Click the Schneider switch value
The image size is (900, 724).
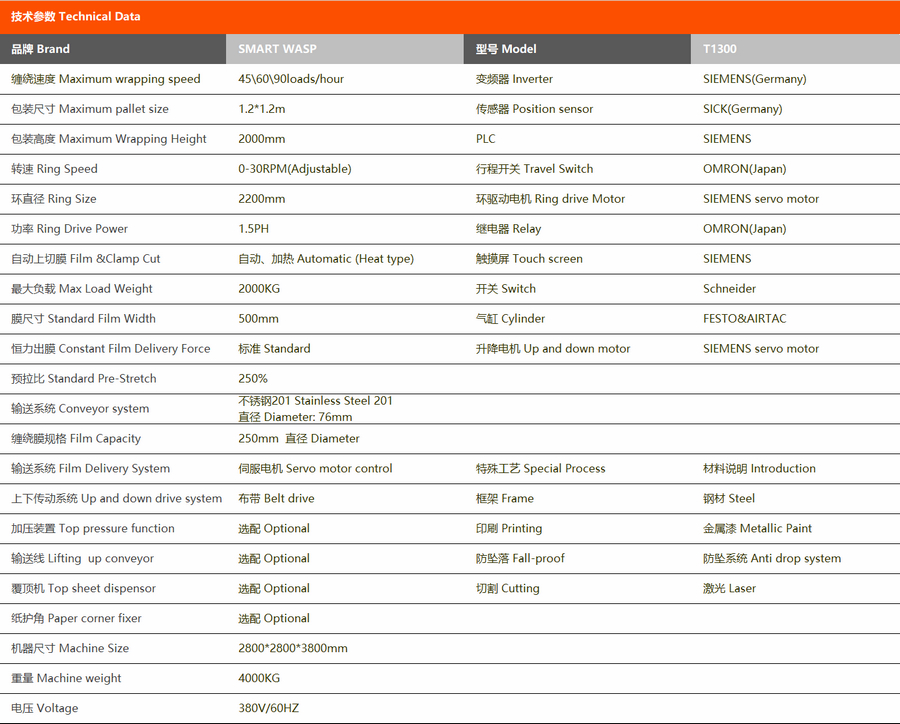pos(729,289)
